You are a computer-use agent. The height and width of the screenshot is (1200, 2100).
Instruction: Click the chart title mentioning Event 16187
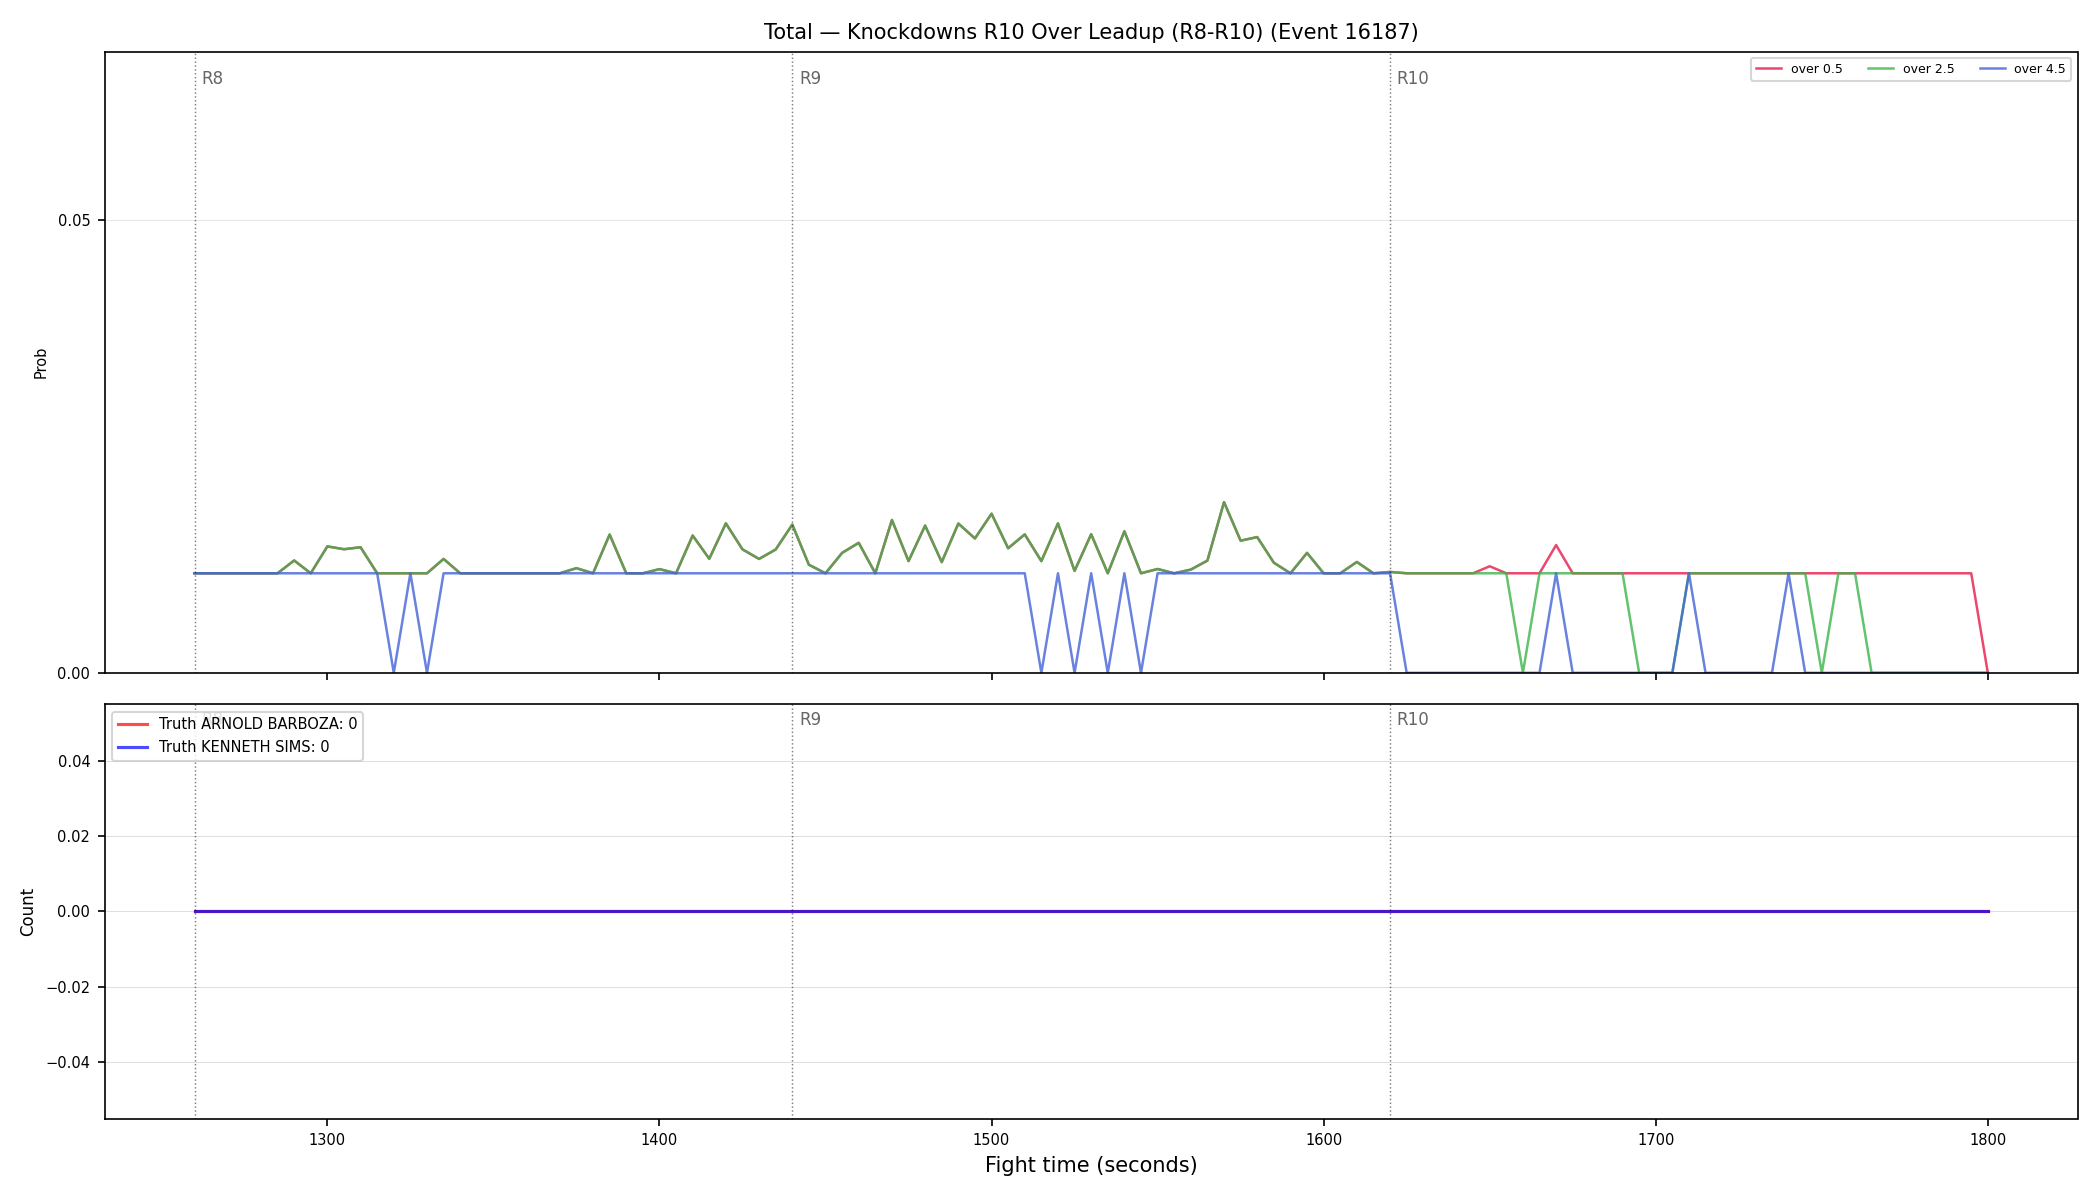(x=1091, y=32)
